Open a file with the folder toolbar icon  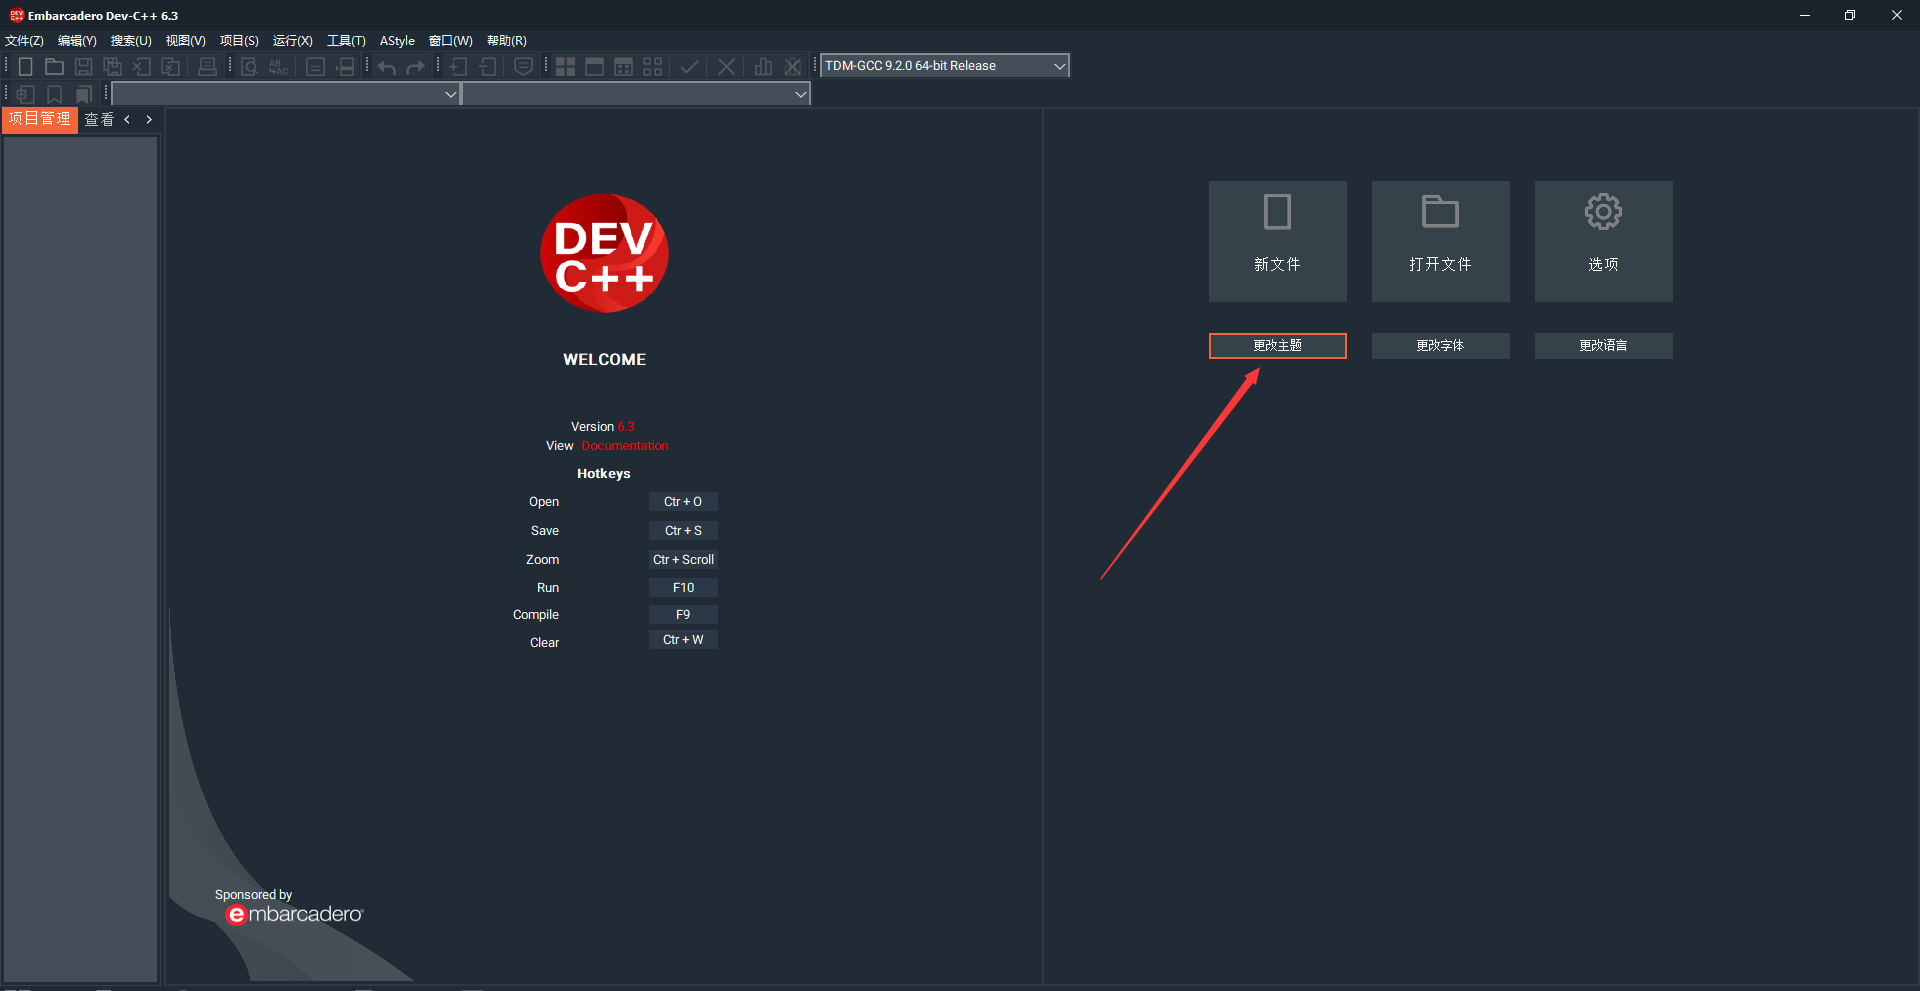point(54,66)
